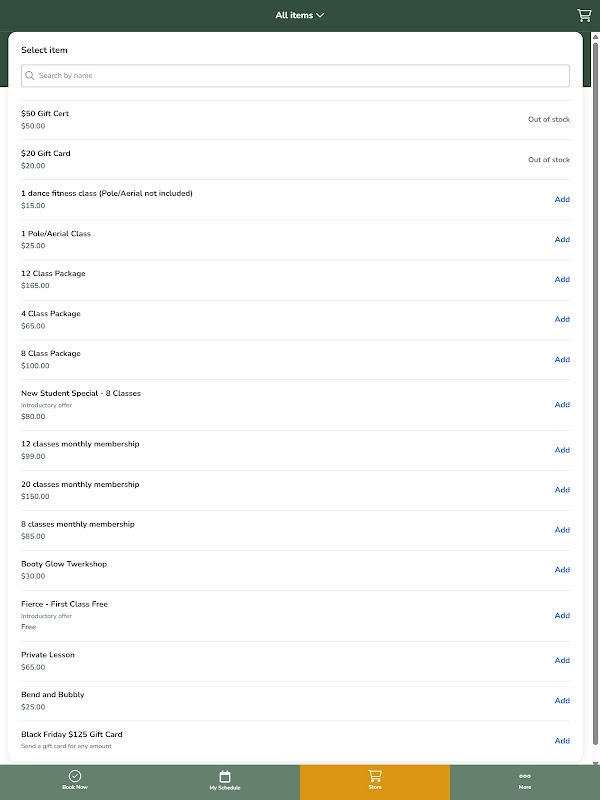Add the 12 Class Package
The height and width of the screenshot is (800, 600).
coord(562,280)
